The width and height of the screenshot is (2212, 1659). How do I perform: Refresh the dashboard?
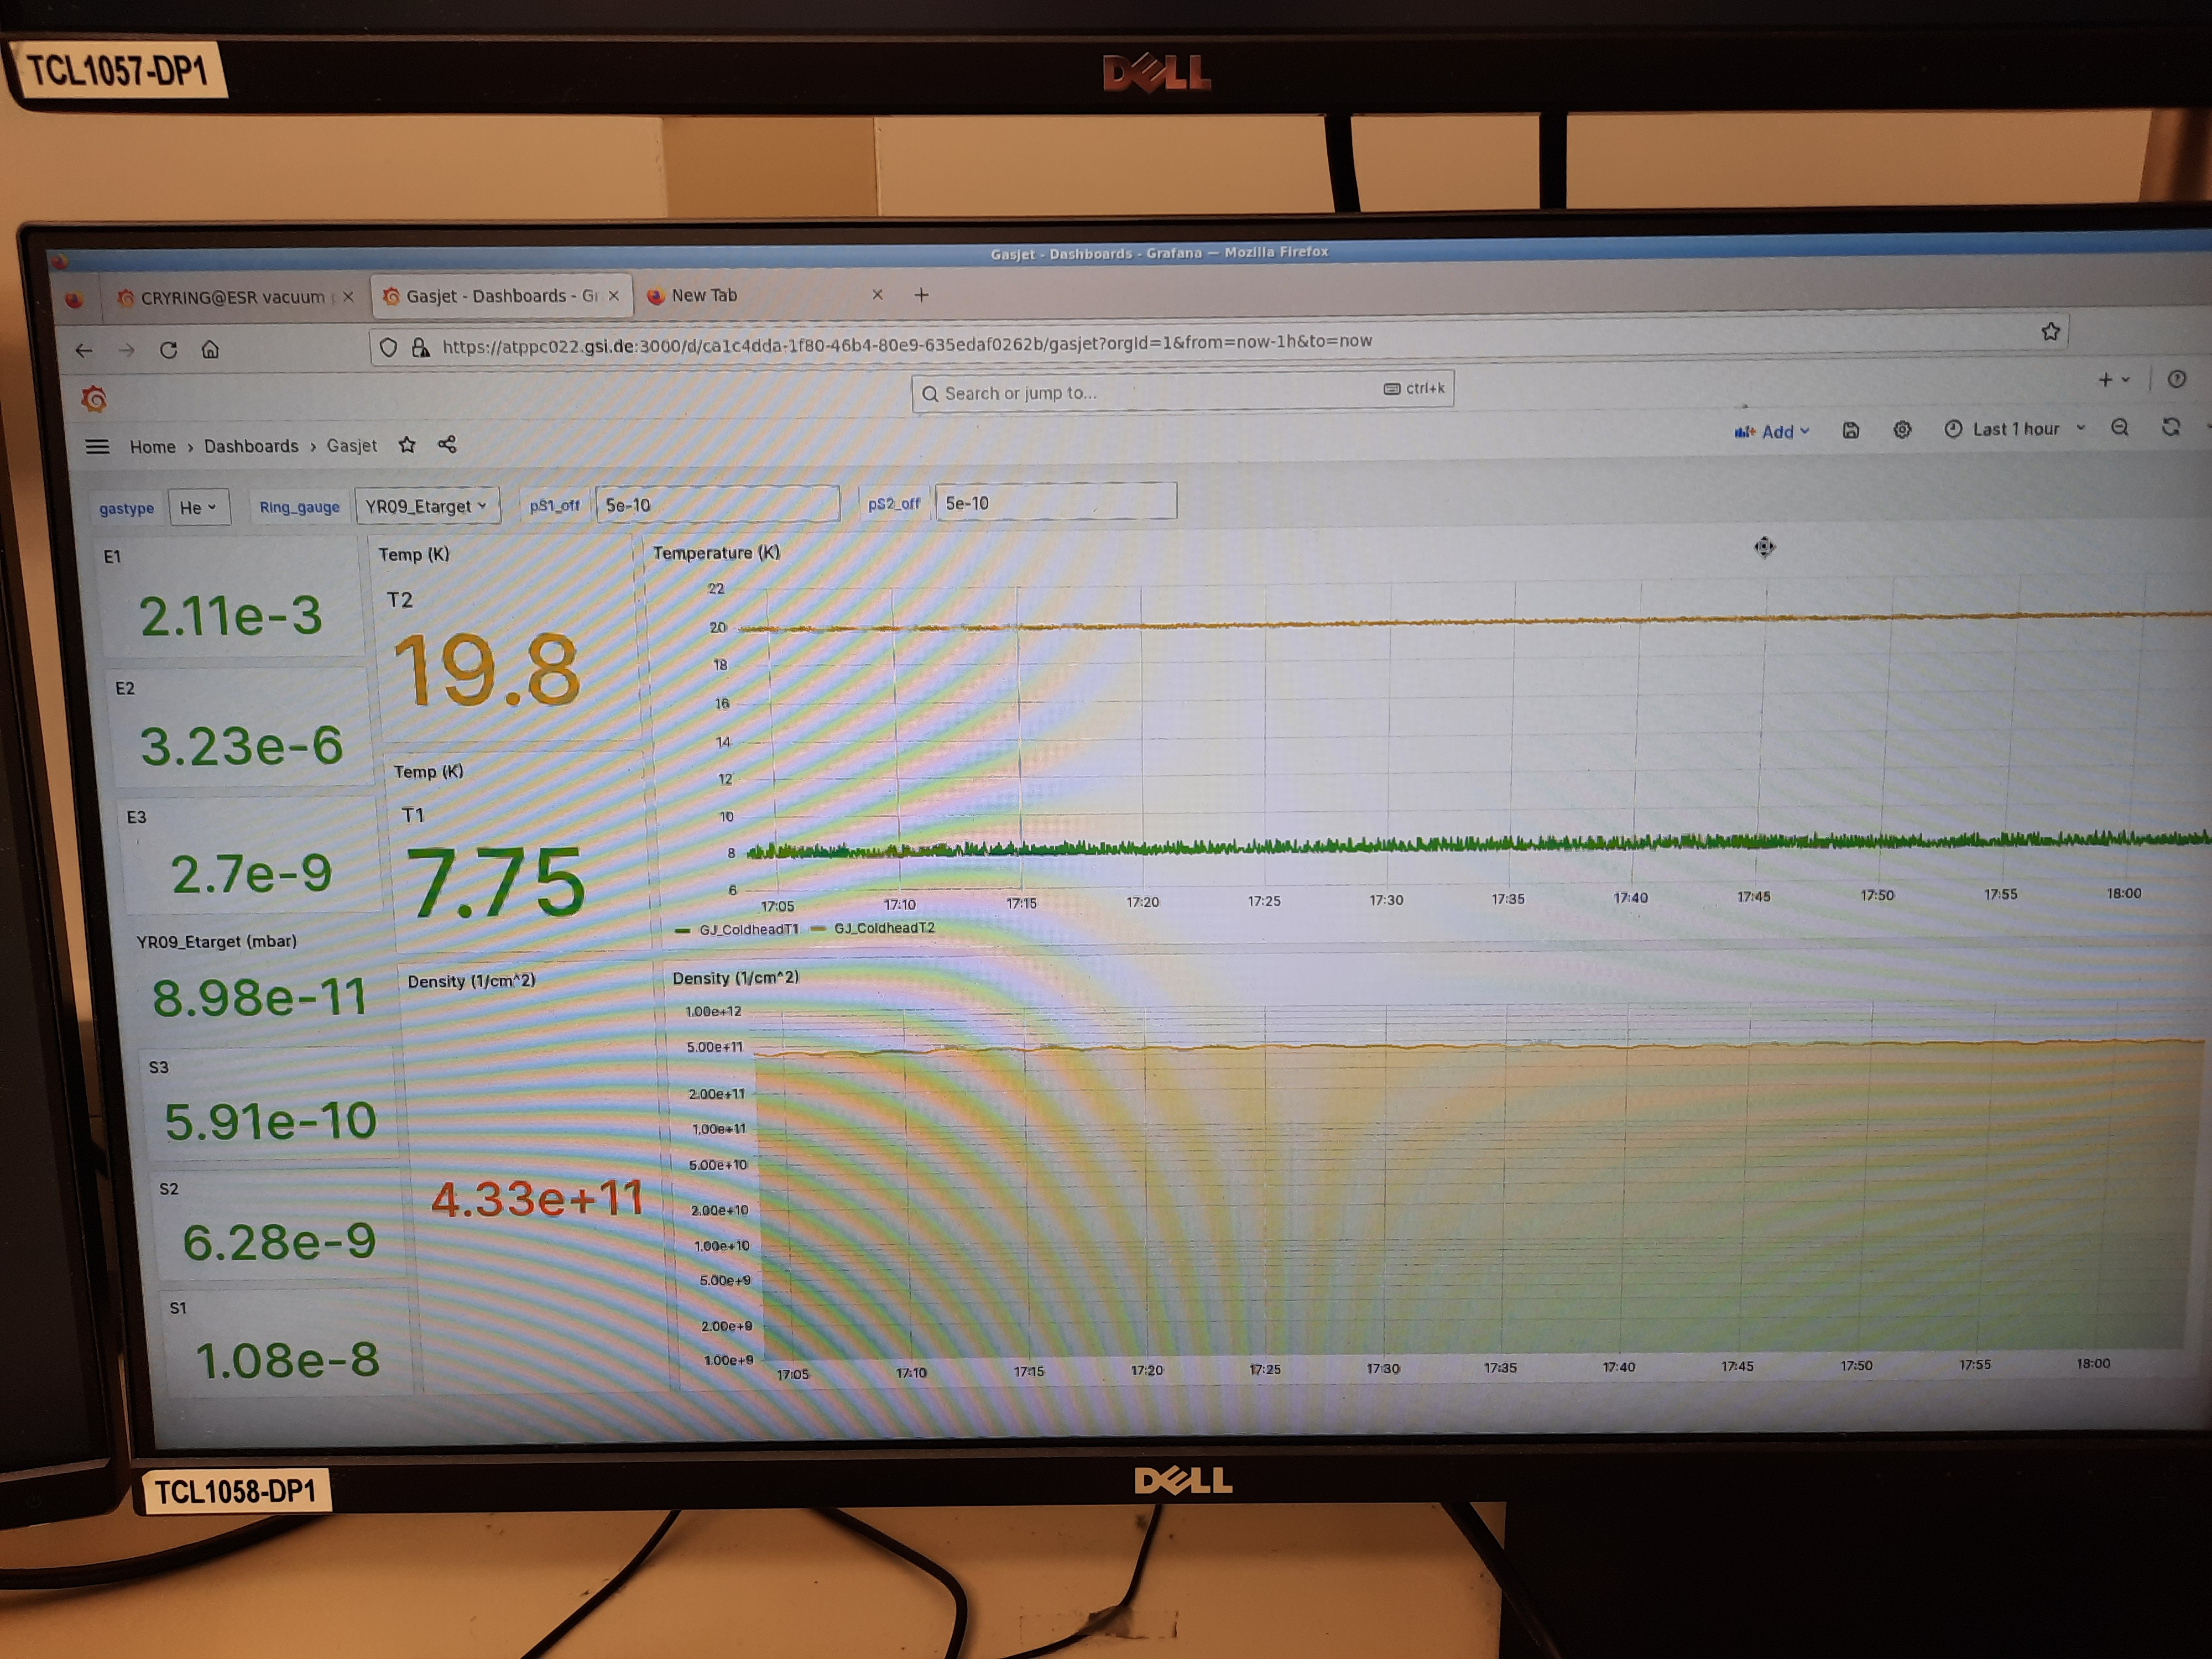[2171, 427]
